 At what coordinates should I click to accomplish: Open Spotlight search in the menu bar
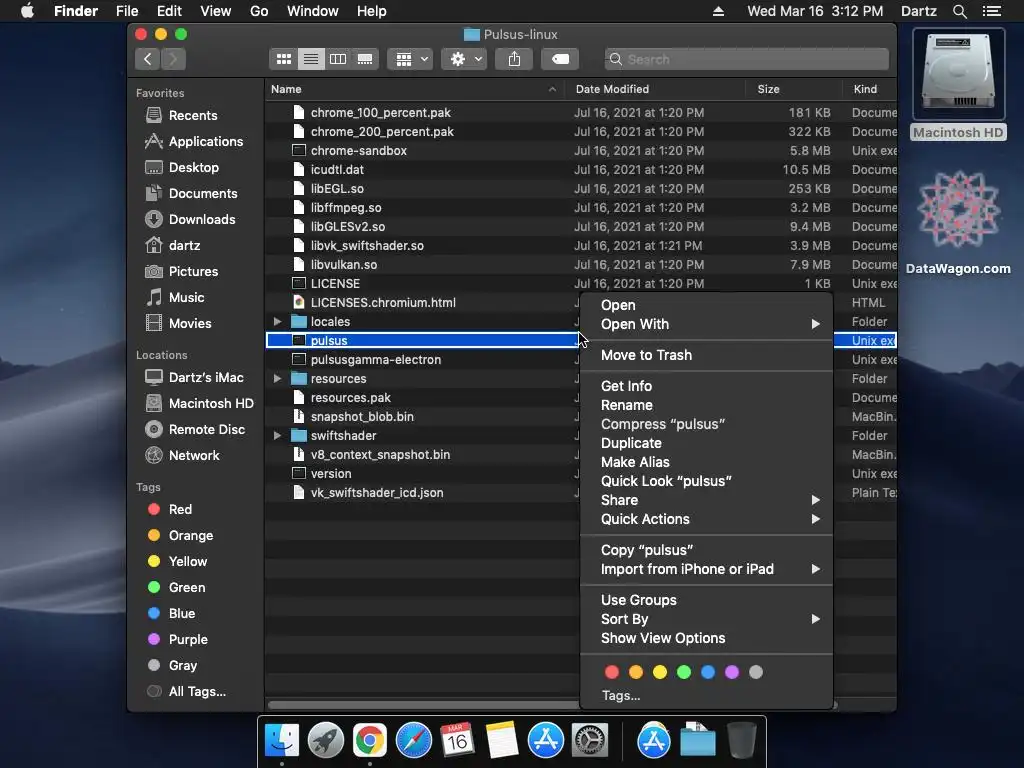[x=959, y=11]
